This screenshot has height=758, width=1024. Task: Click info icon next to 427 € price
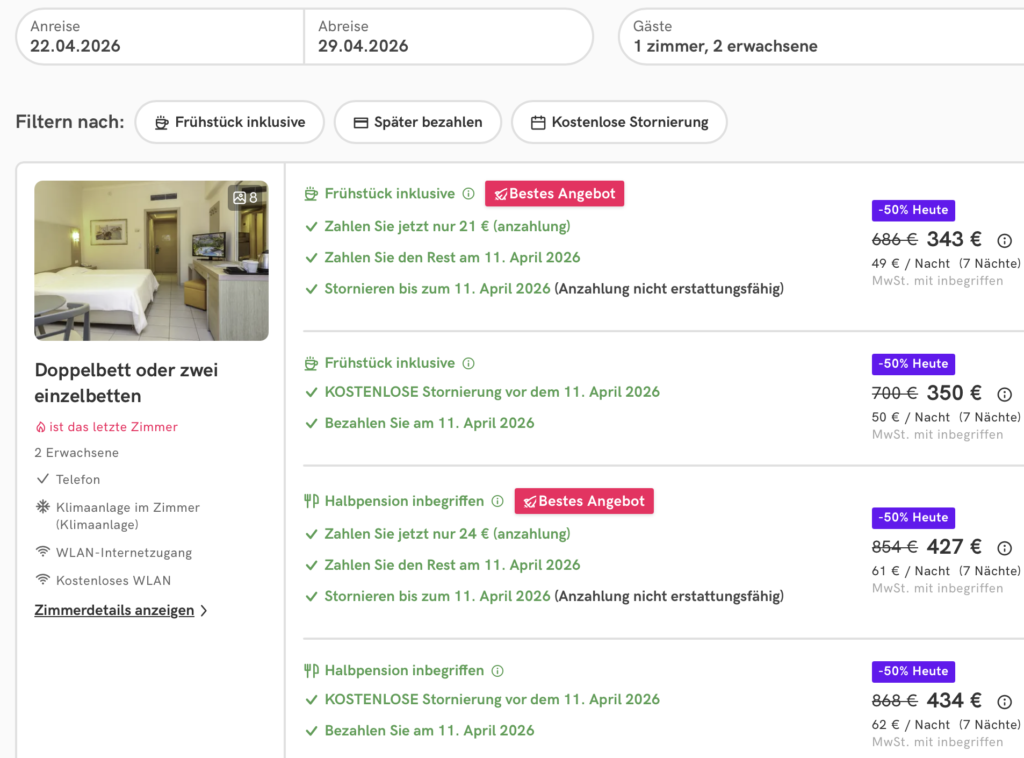(1005, 548)
